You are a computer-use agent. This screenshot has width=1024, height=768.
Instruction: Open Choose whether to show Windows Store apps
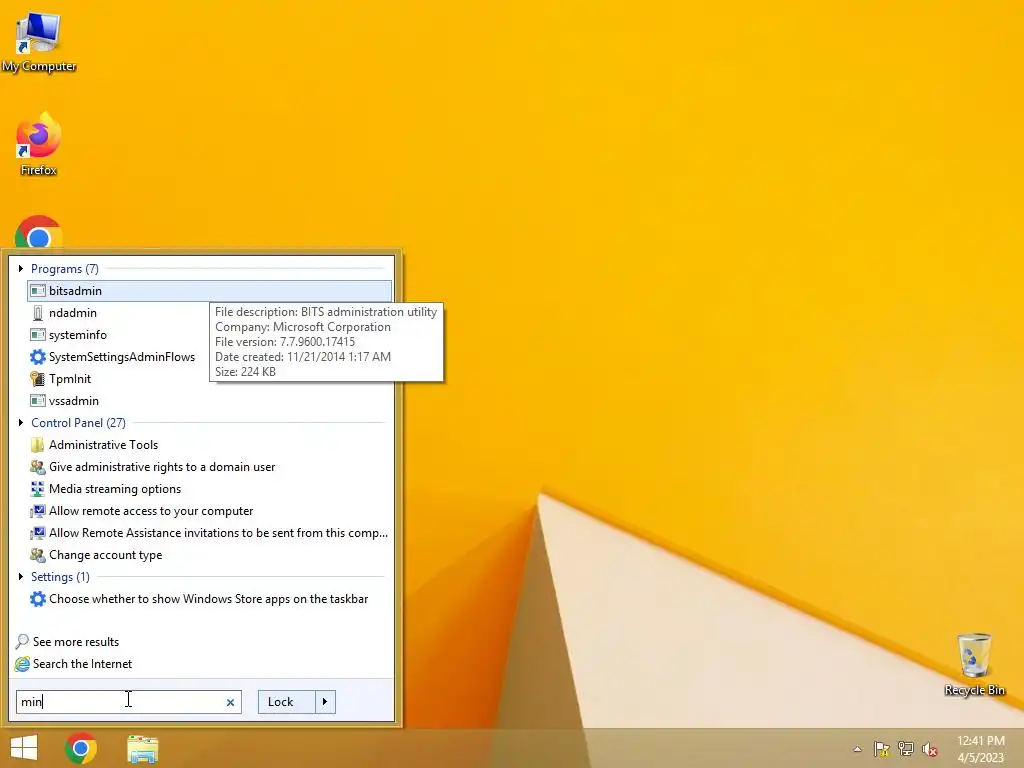208,599
